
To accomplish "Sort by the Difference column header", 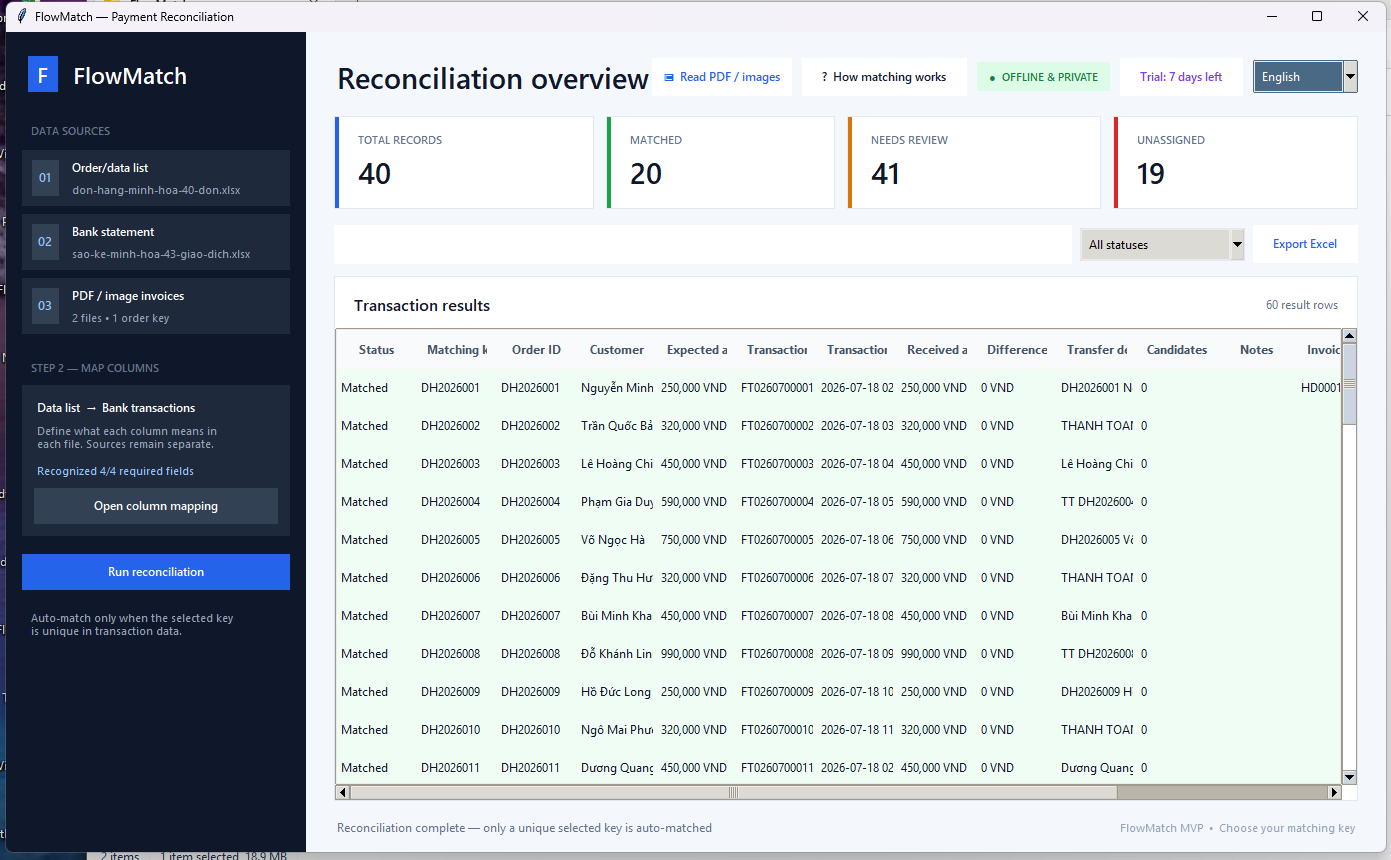I will pyautogui.click(x=1017, y=350).
